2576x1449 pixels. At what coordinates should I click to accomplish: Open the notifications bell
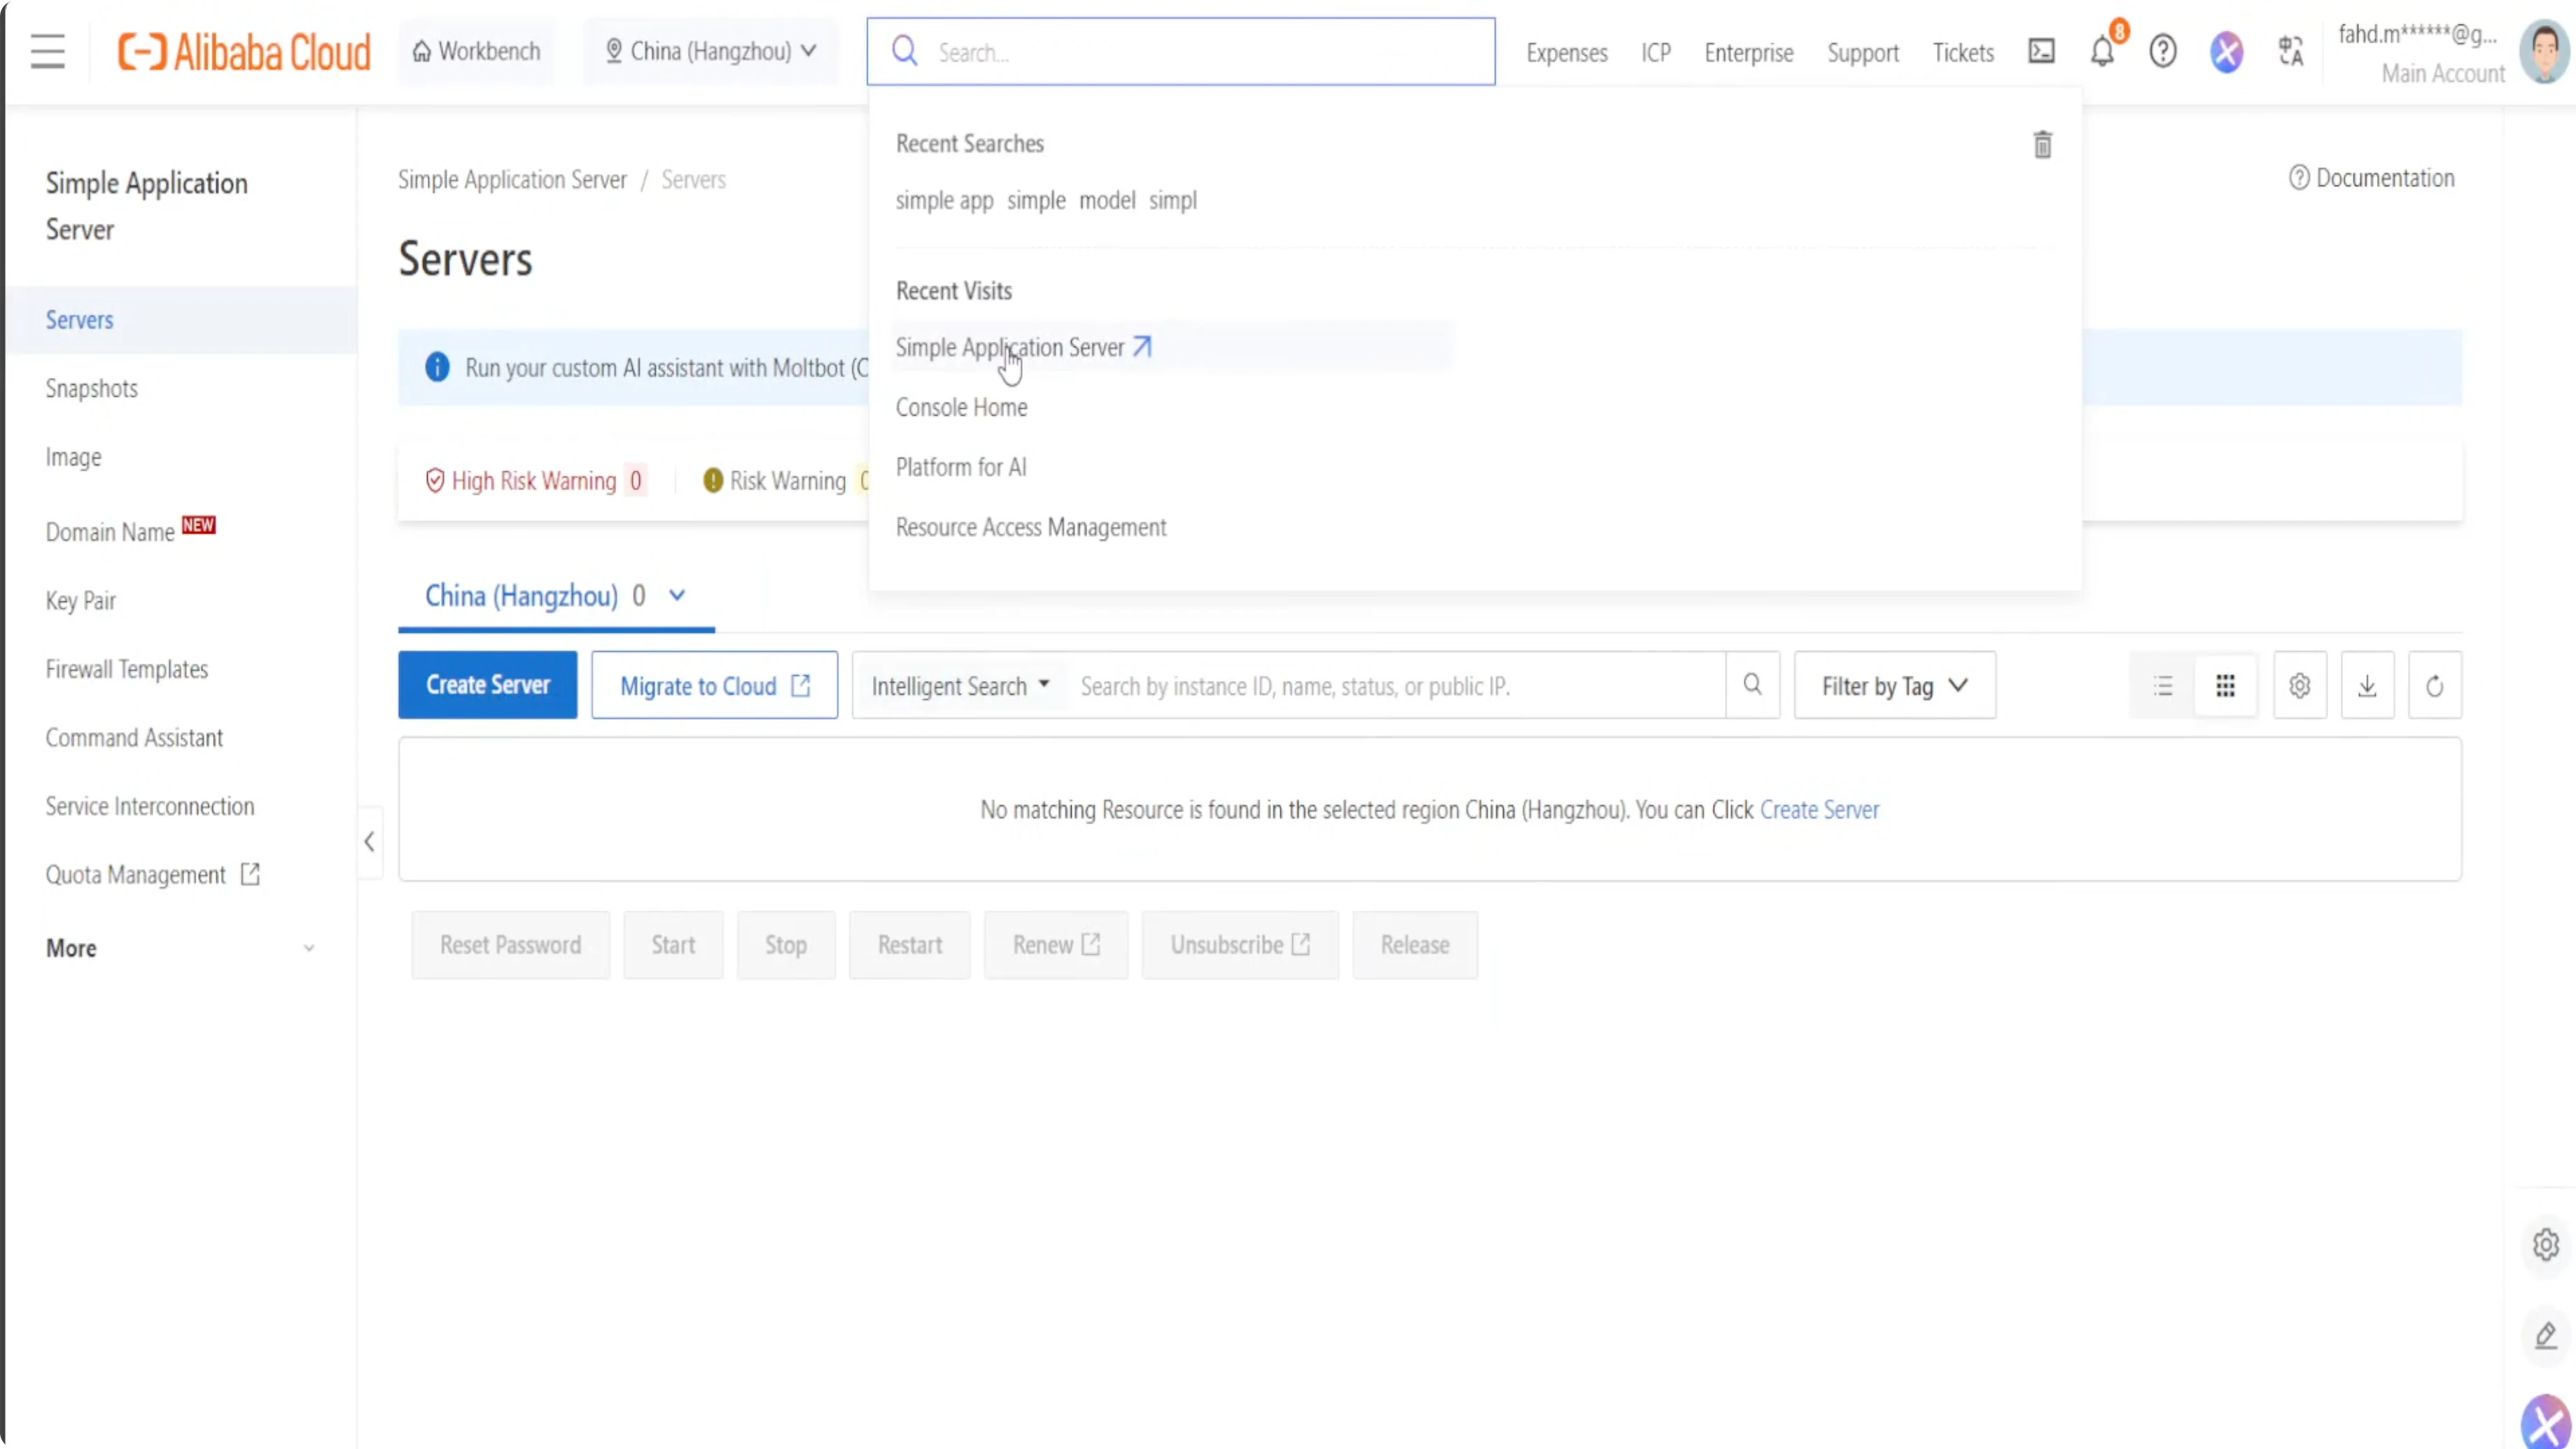coord(2102,51)
